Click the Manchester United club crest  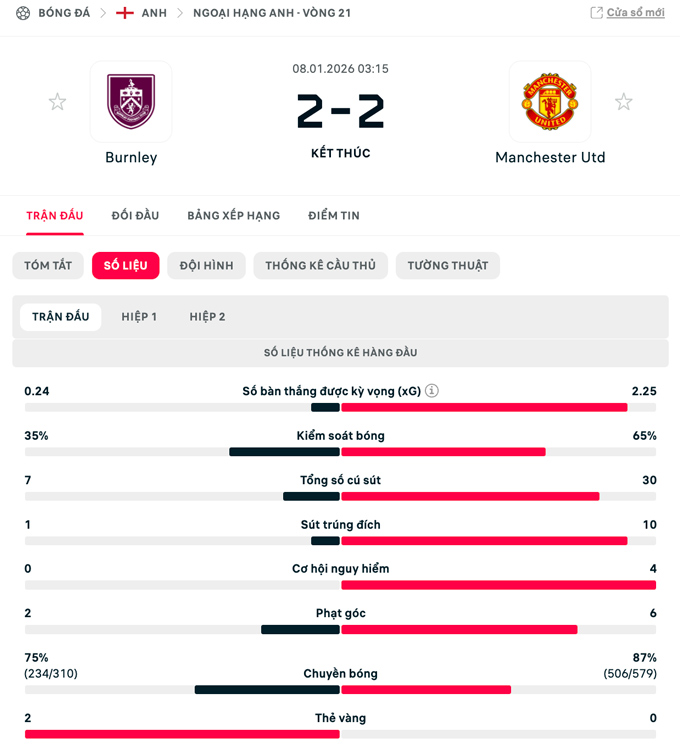click(x=550, y=101)
